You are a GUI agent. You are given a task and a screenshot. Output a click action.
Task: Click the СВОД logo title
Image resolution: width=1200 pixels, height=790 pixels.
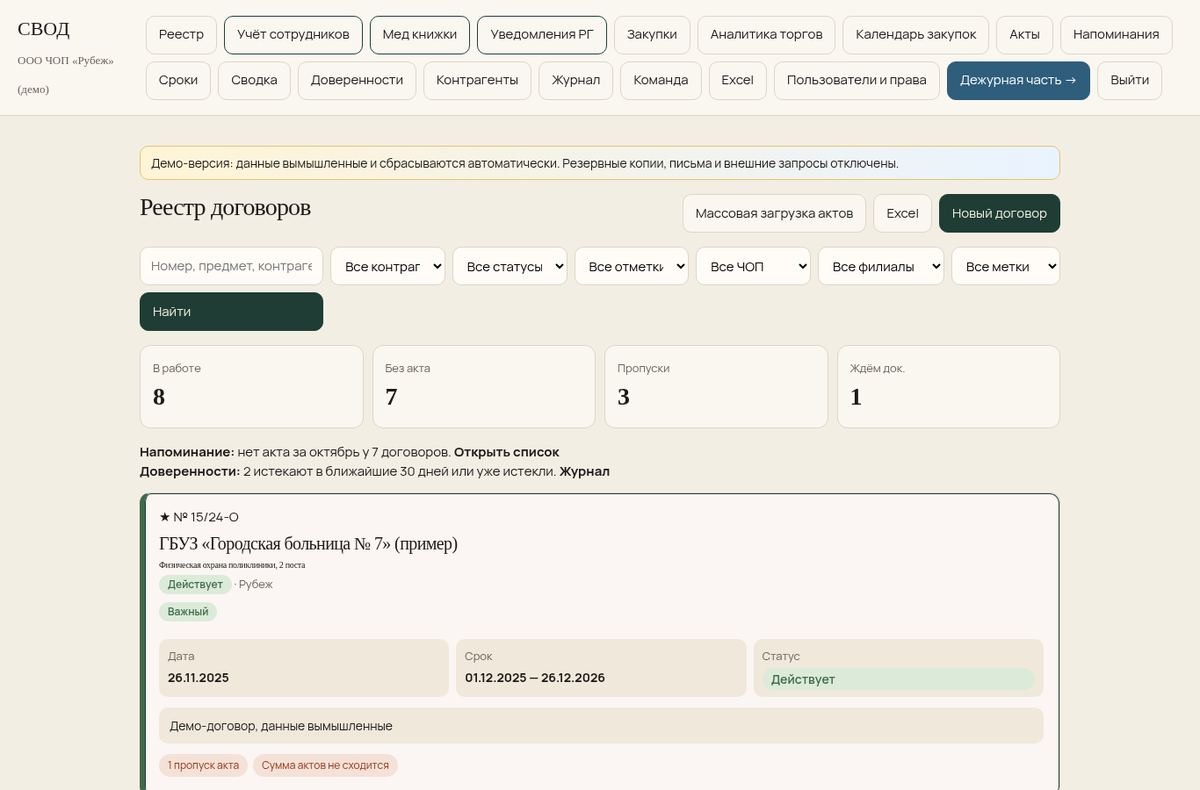44,29
